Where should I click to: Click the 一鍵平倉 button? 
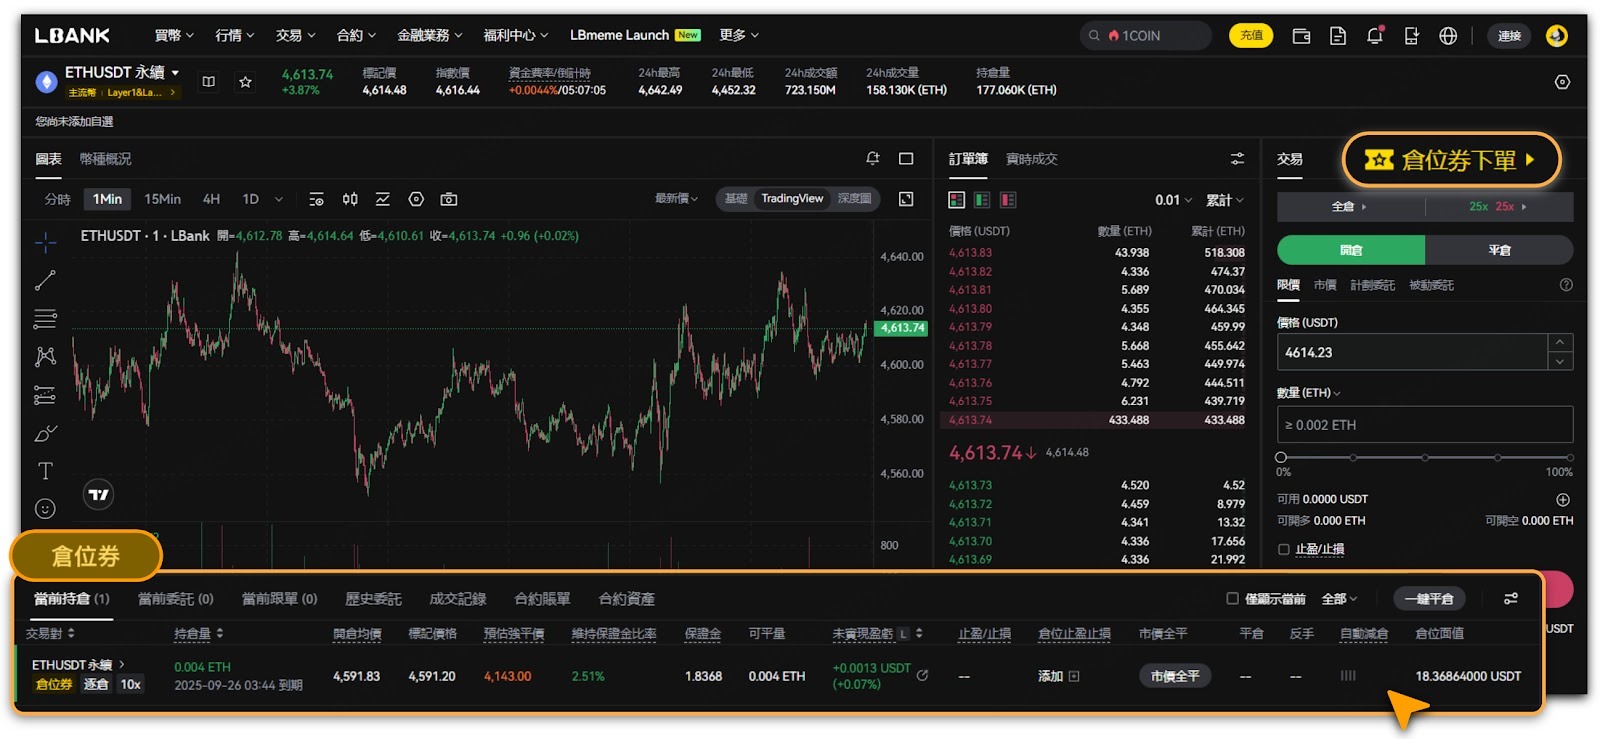pos(1428,598)
